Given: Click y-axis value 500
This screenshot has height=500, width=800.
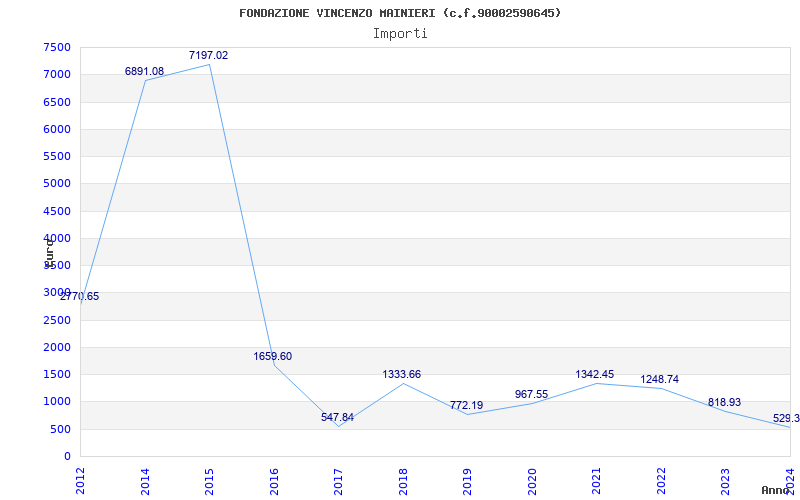Looking at the screenshot, I should pyautogui.click(x=60, y=429).
